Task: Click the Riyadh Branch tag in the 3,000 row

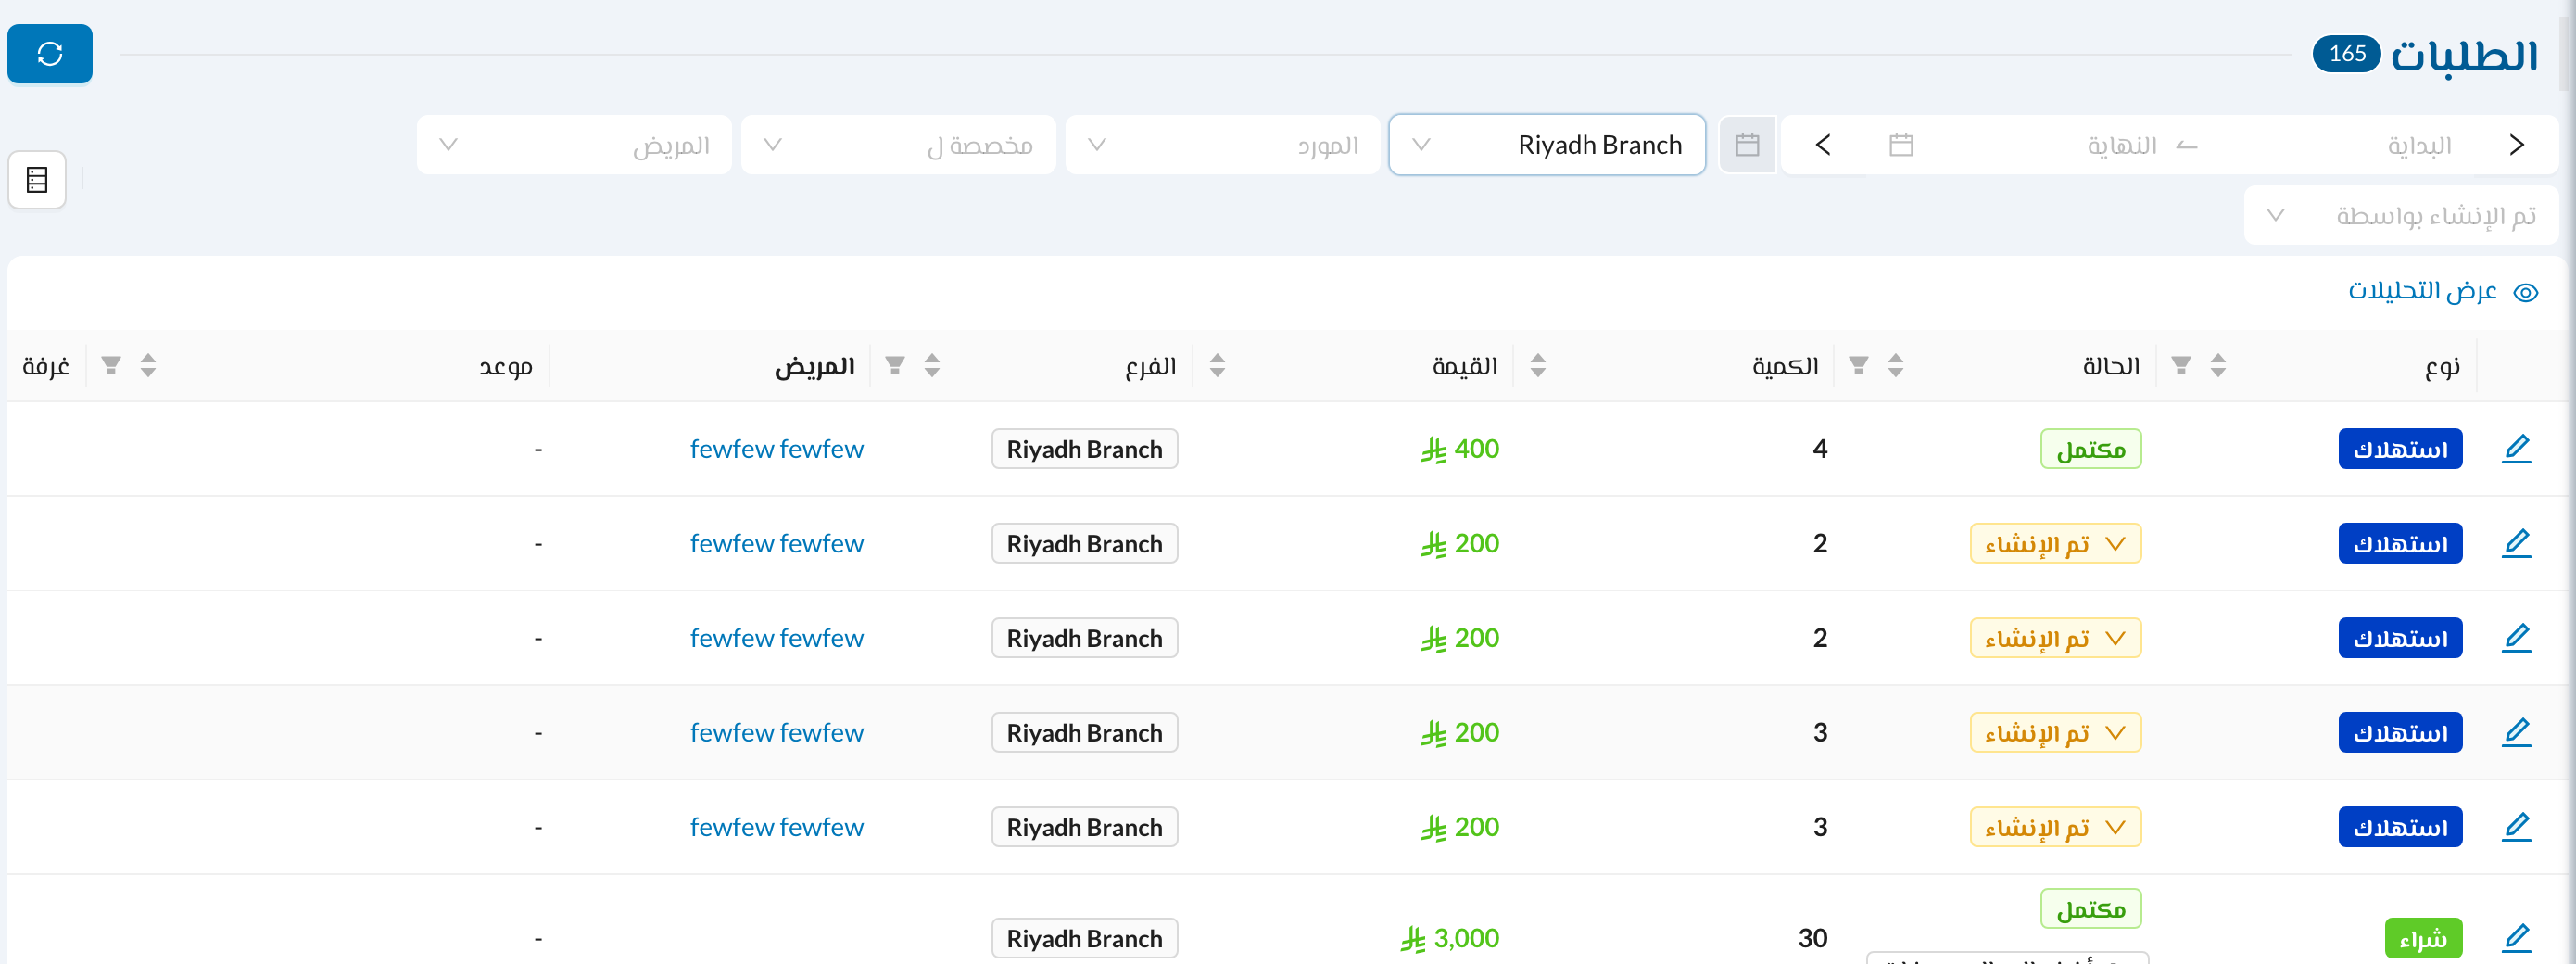Action: point(1084,938)
